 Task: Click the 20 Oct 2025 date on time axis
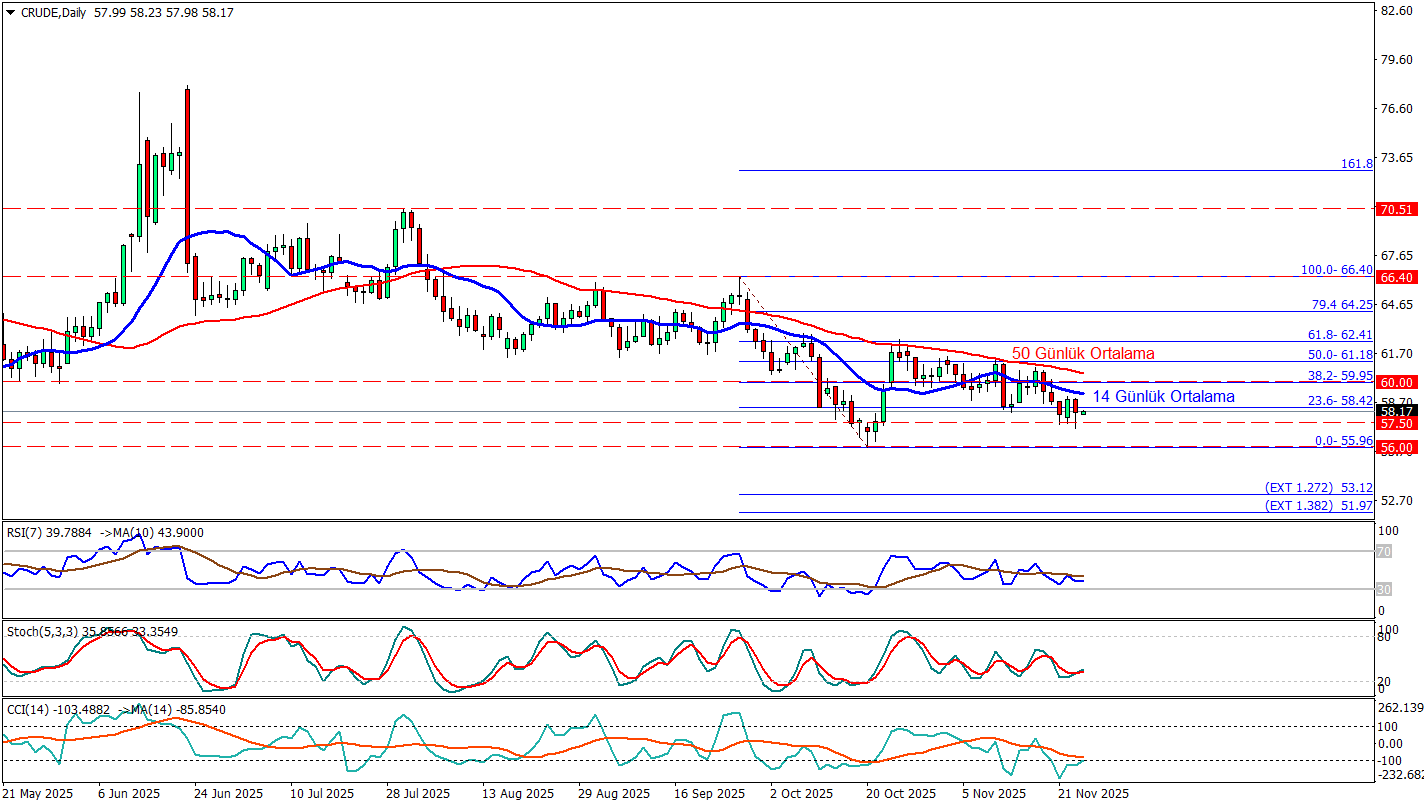[900, 793]
